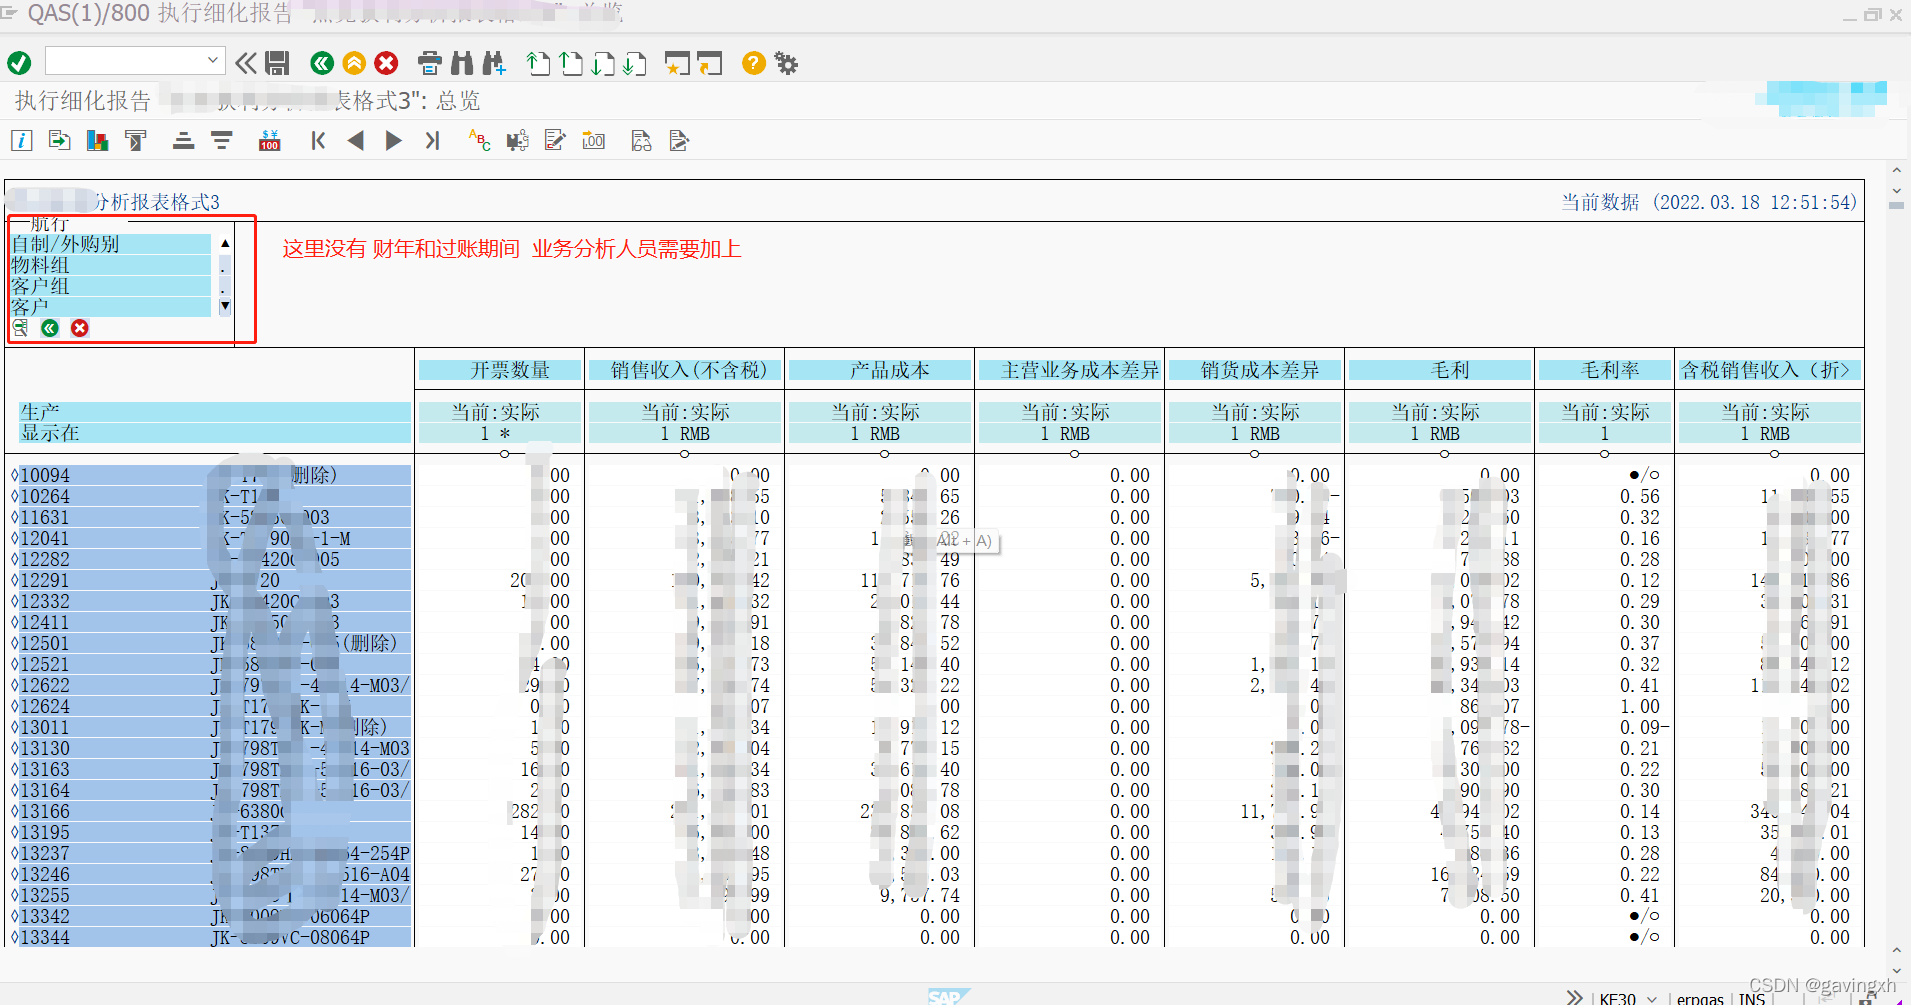
Task: Go to last page icon
Action: click(x=634, y=63)
